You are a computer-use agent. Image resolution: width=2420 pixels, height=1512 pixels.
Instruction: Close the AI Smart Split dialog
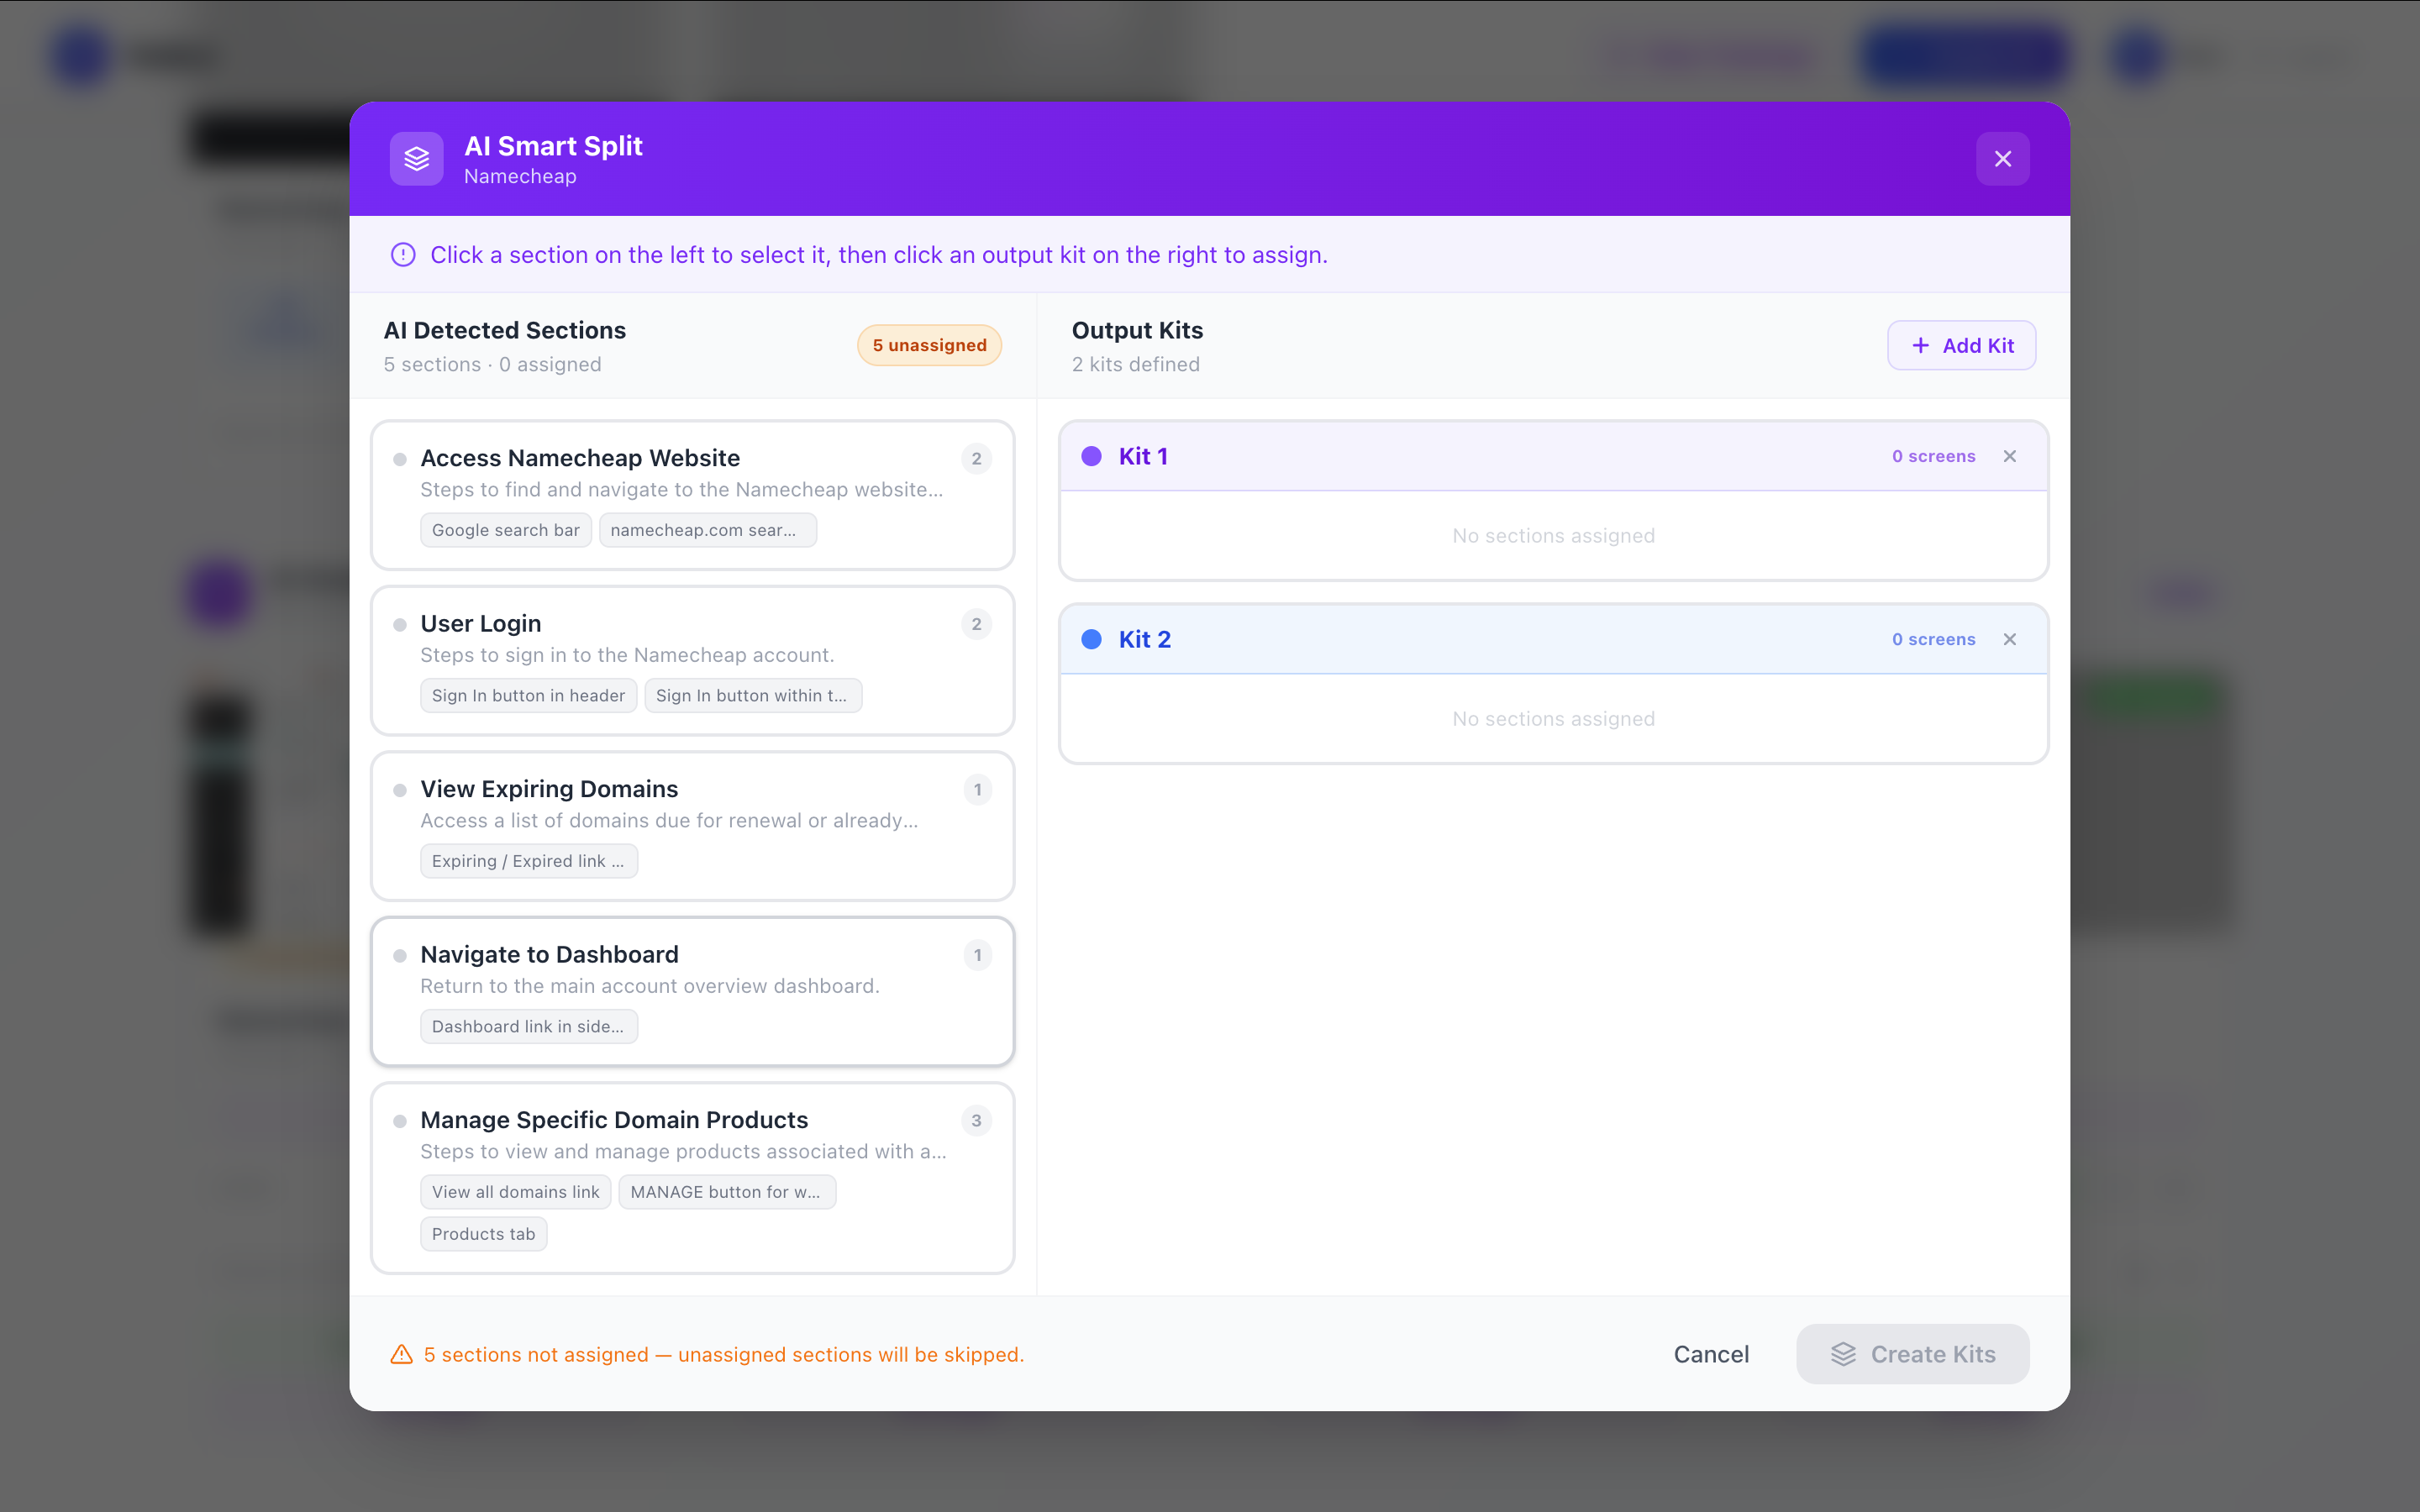tap(2002, 159)
